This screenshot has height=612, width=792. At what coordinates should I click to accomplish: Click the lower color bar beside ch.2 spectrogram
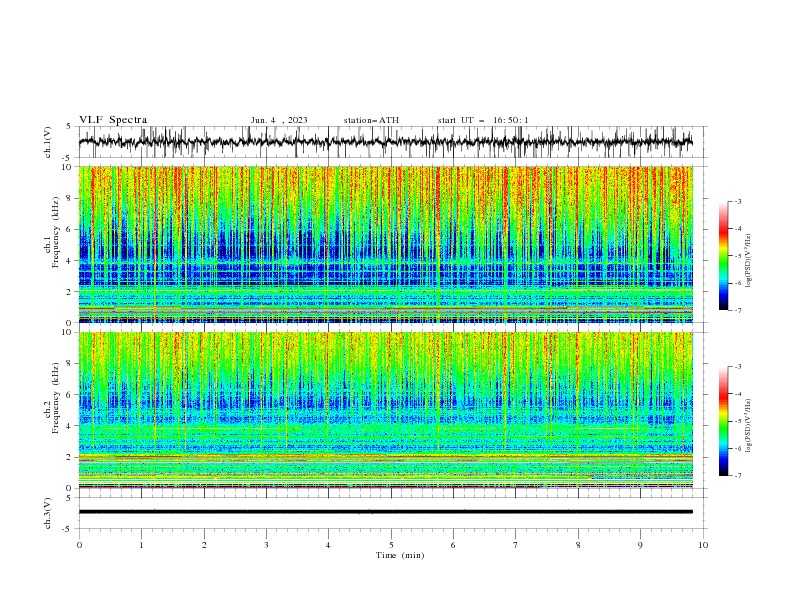[x=724, y=421]
